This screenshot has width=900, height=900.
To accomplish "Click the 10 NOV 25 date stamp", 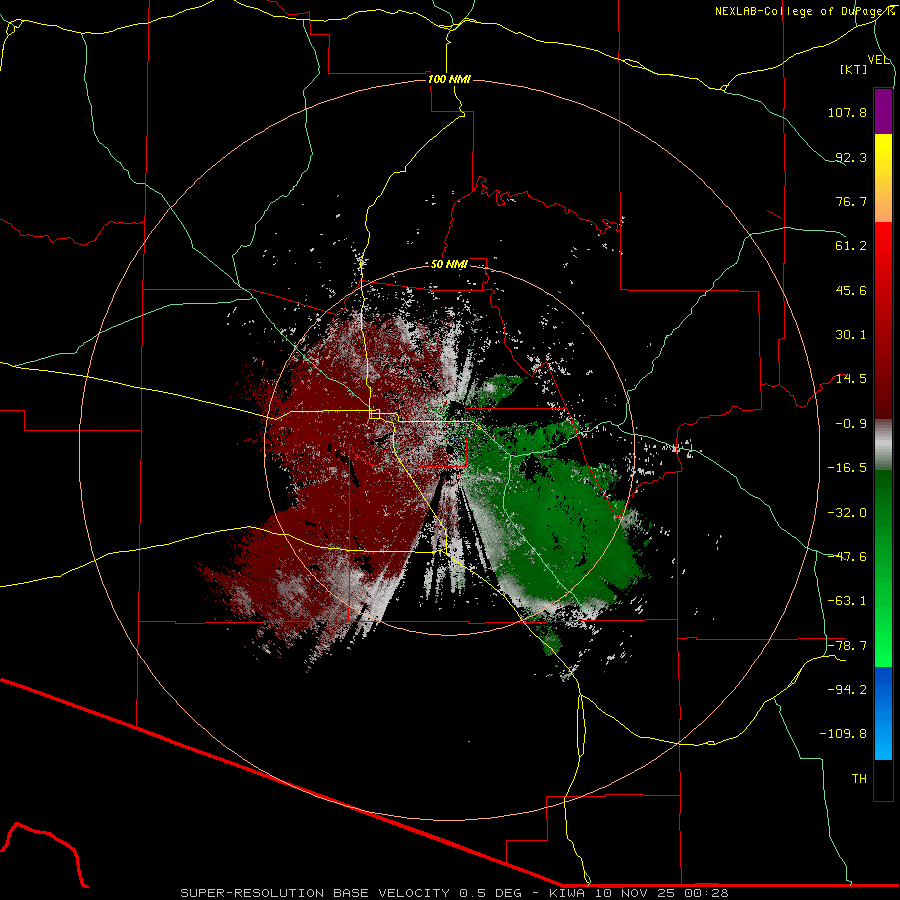I will click(634, 893).
